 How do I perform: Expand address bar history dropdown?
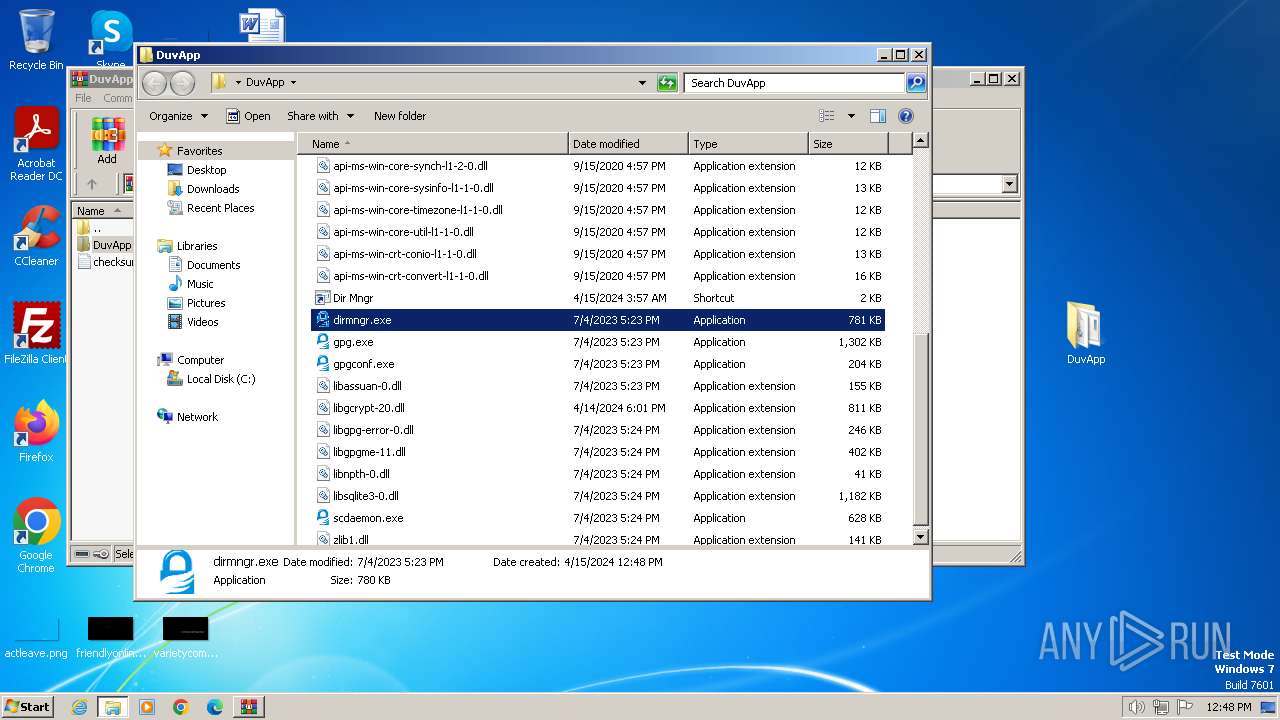[642, 83]
